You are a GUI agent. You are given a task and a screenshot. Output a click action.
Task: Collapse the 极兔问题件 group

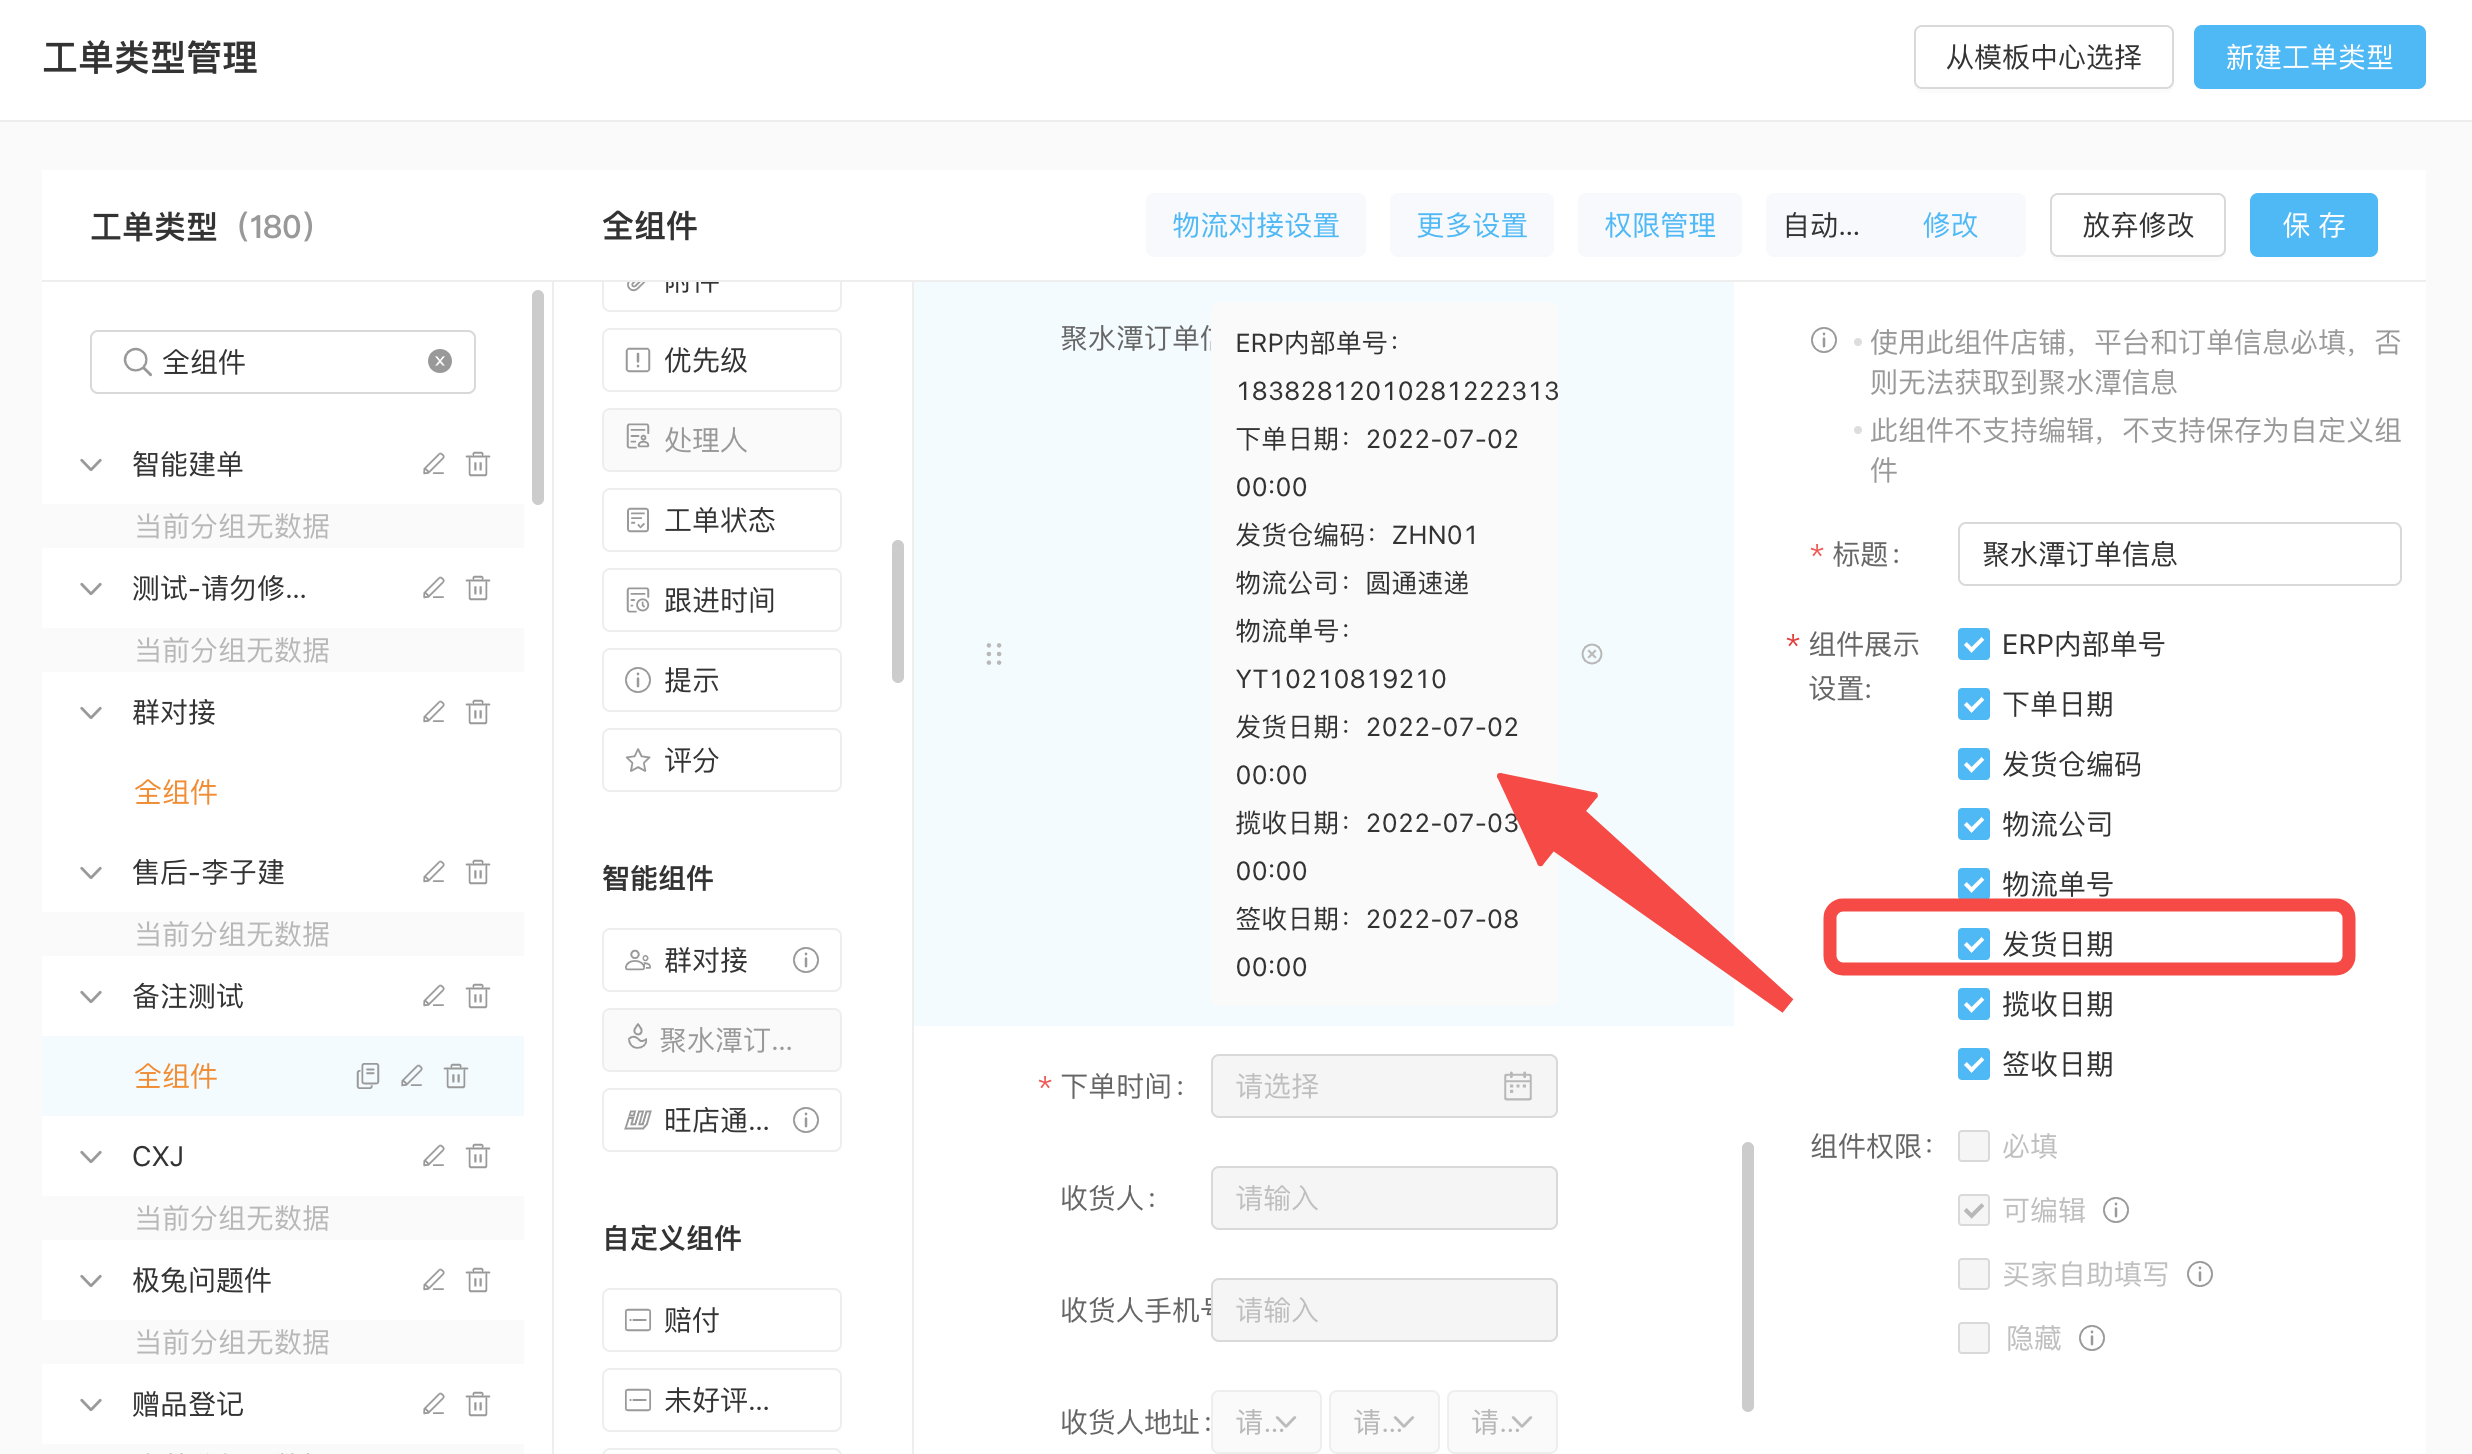point(91,1280)
